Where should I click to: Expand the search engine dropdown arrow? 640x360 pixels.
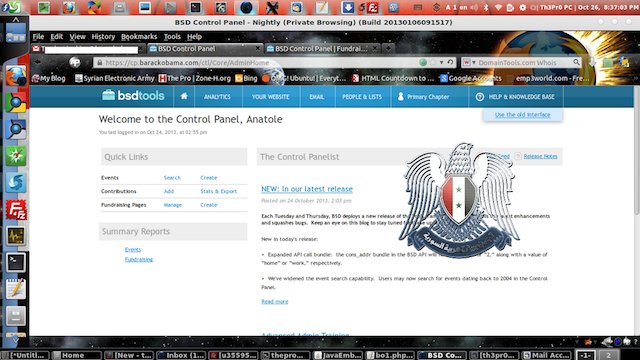point(474,62)
